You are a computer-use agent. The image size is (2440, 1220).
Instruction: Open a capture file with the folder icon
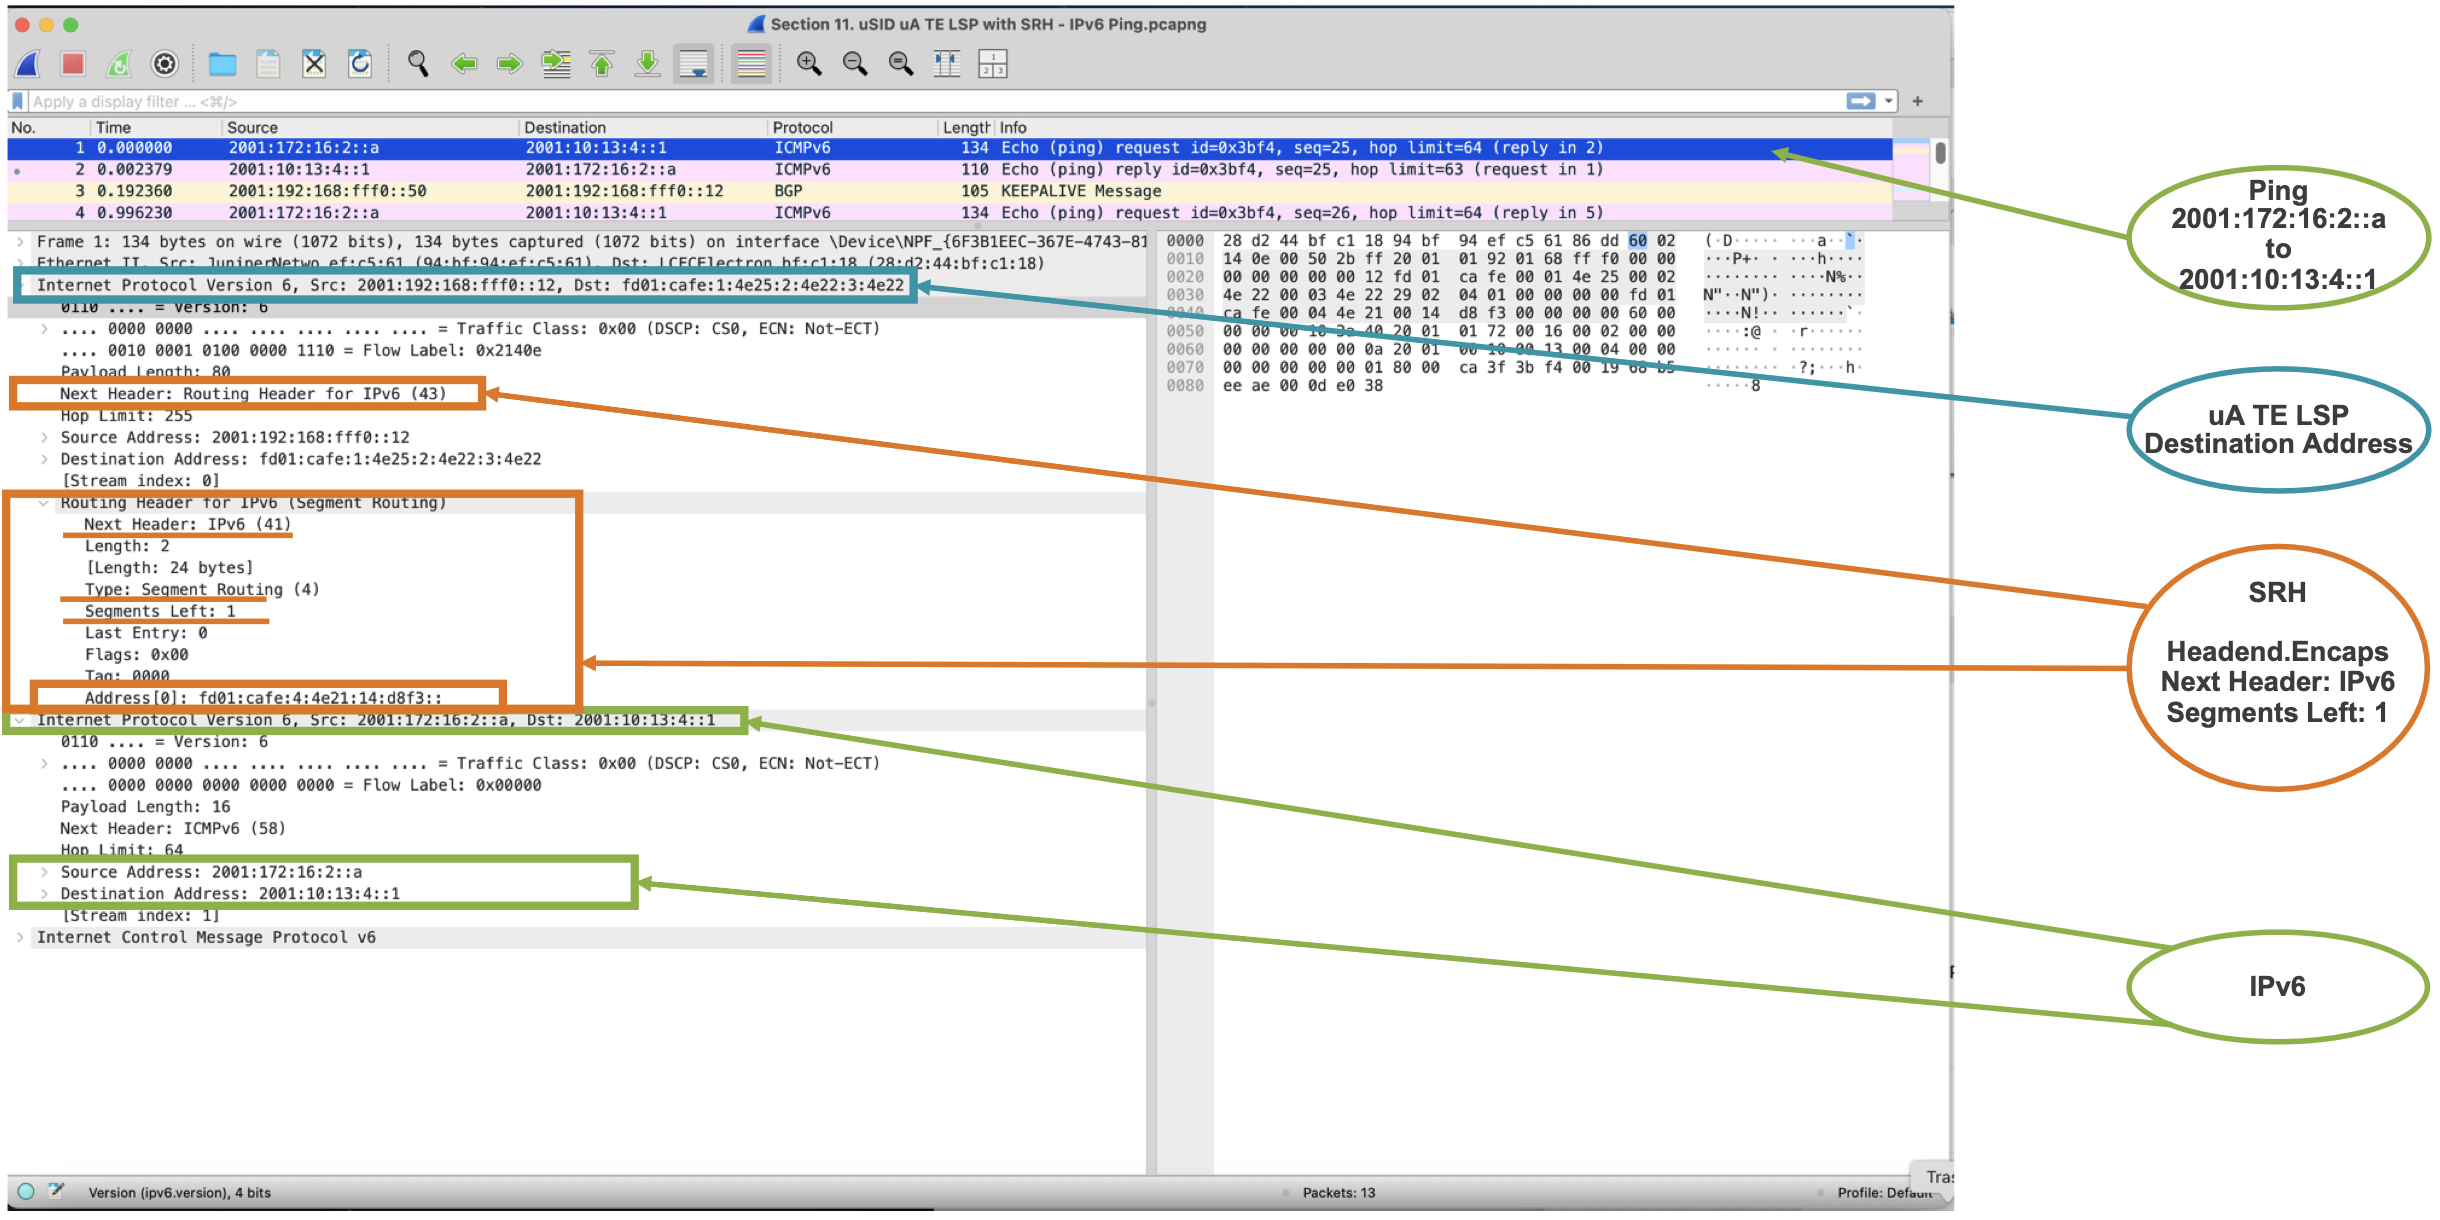(222, 64)
